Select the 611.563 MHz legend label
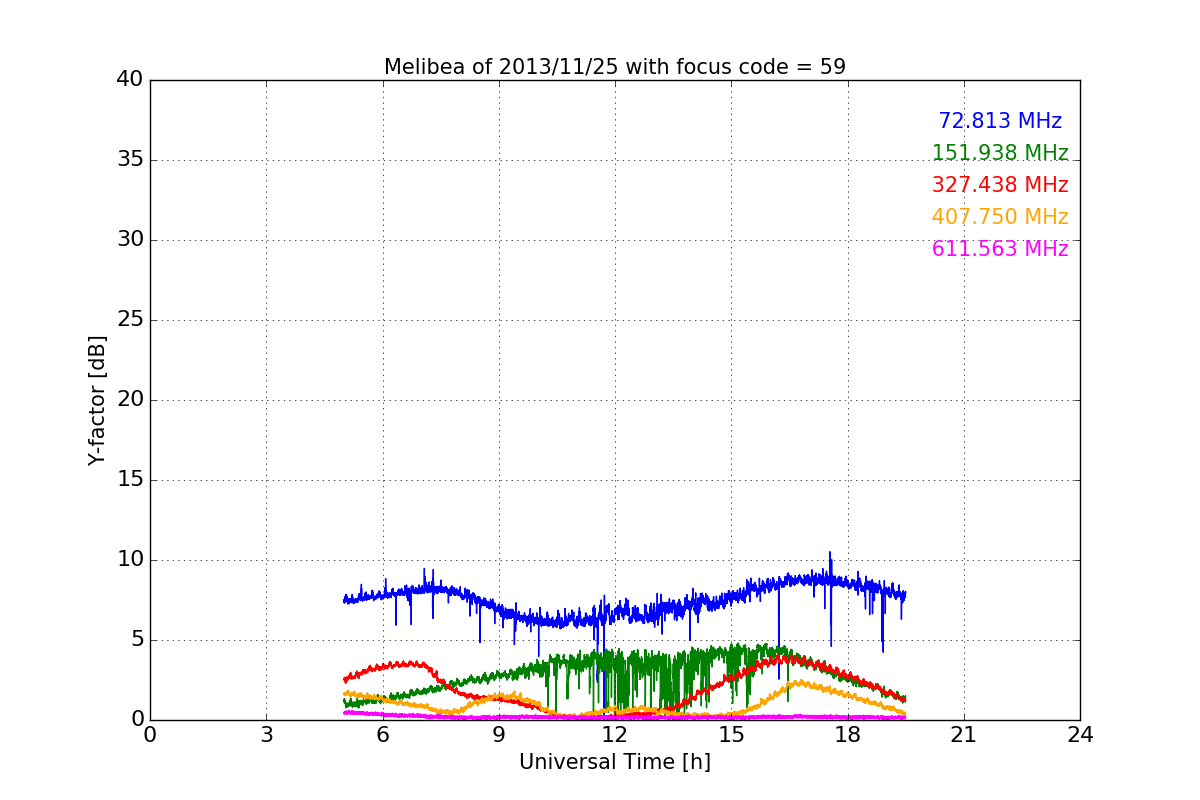The image size is (1200, 800). (x=1000, y=249)
